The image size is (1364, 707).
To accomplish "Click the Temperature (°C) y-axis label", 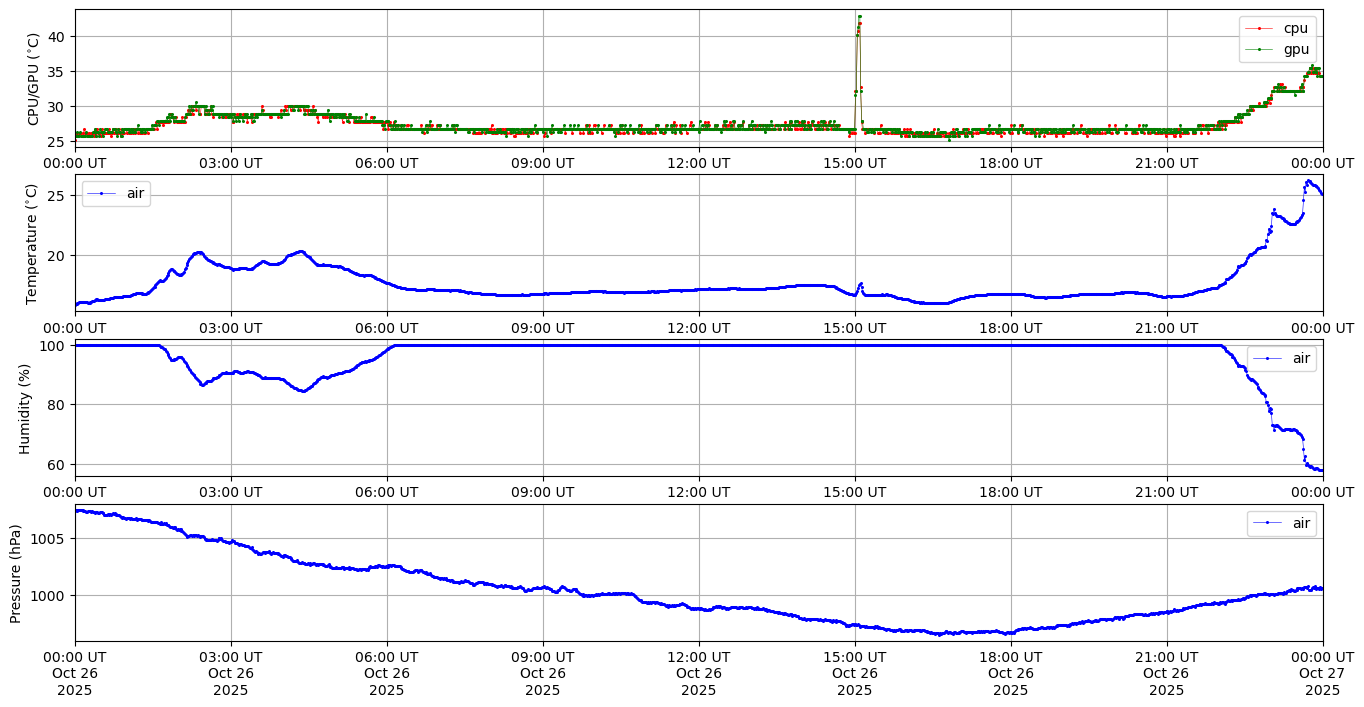I will click(33, 243).
